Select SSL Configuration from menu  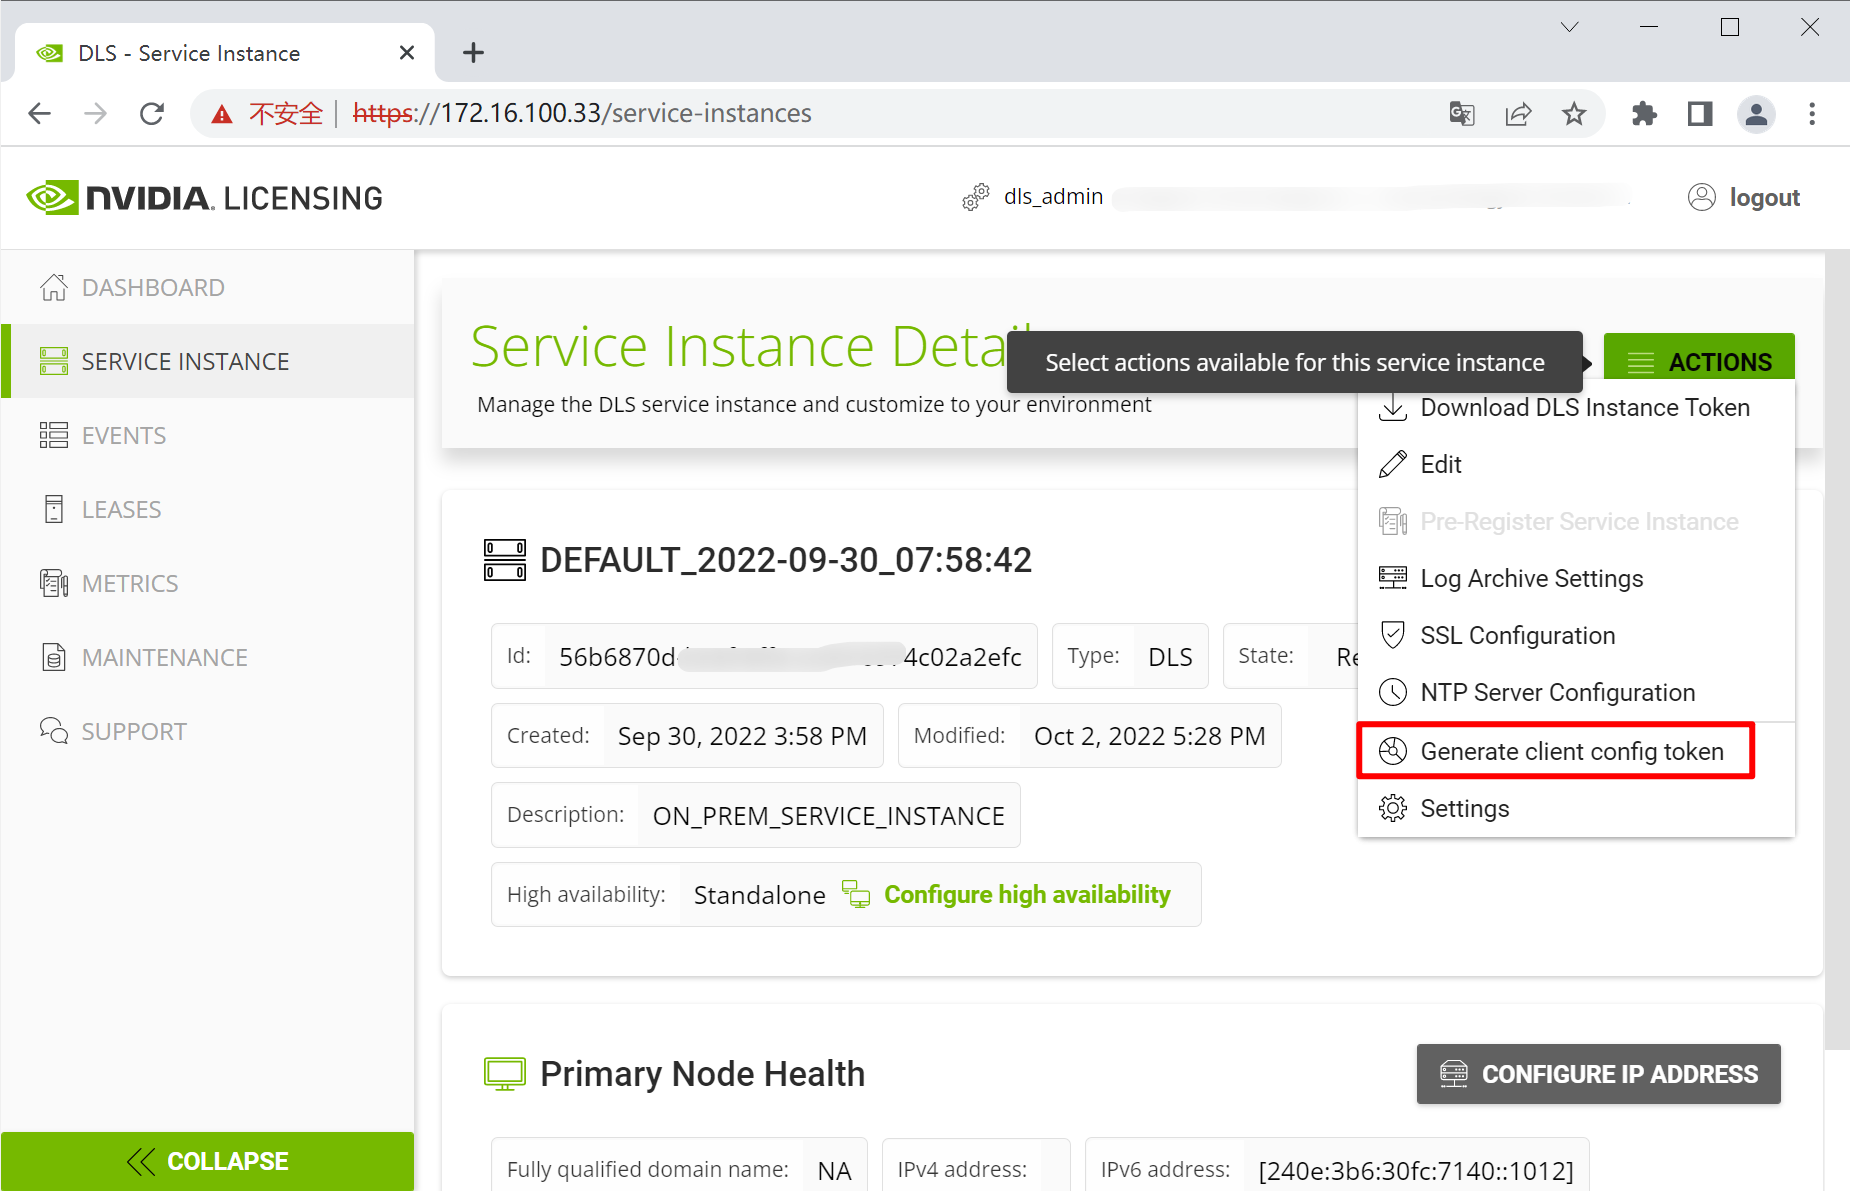pos(1517,636)
